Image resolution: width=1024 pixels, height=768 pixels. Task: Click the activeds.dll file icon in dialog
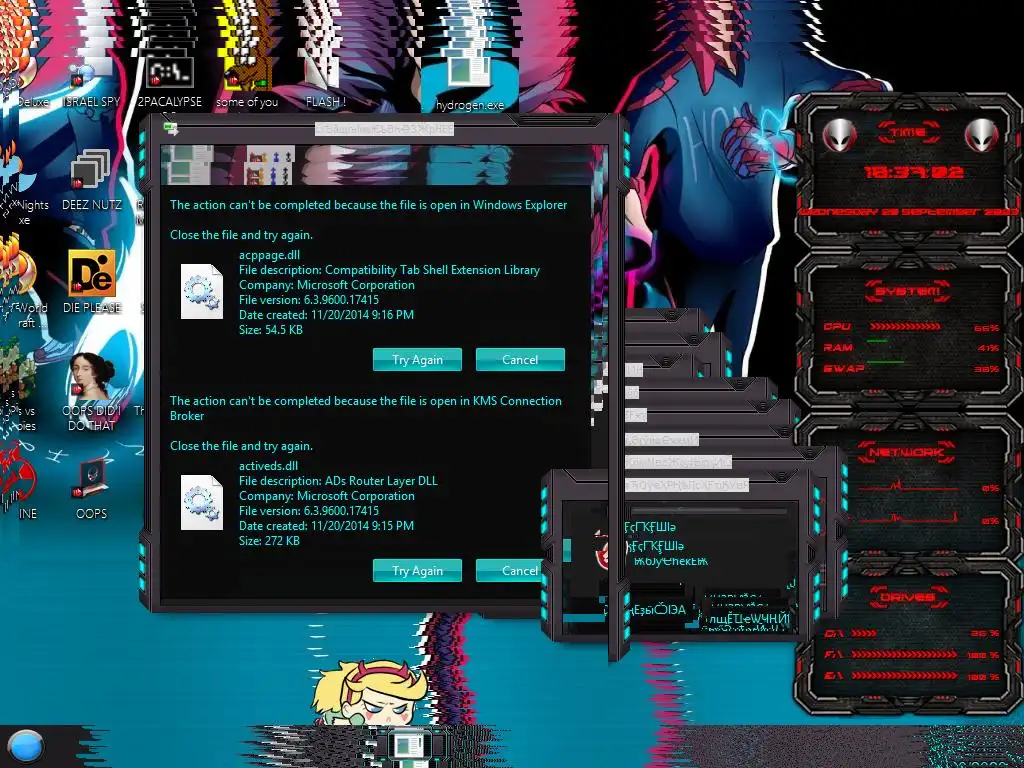point(202,502)
